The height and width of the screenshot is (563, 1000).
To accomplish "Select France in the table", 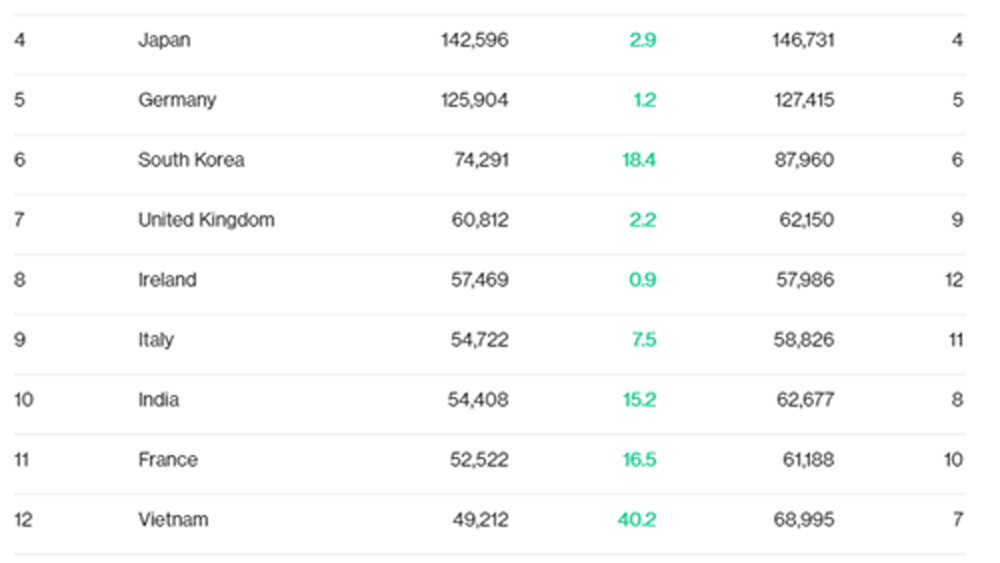I will coord(168,460).
